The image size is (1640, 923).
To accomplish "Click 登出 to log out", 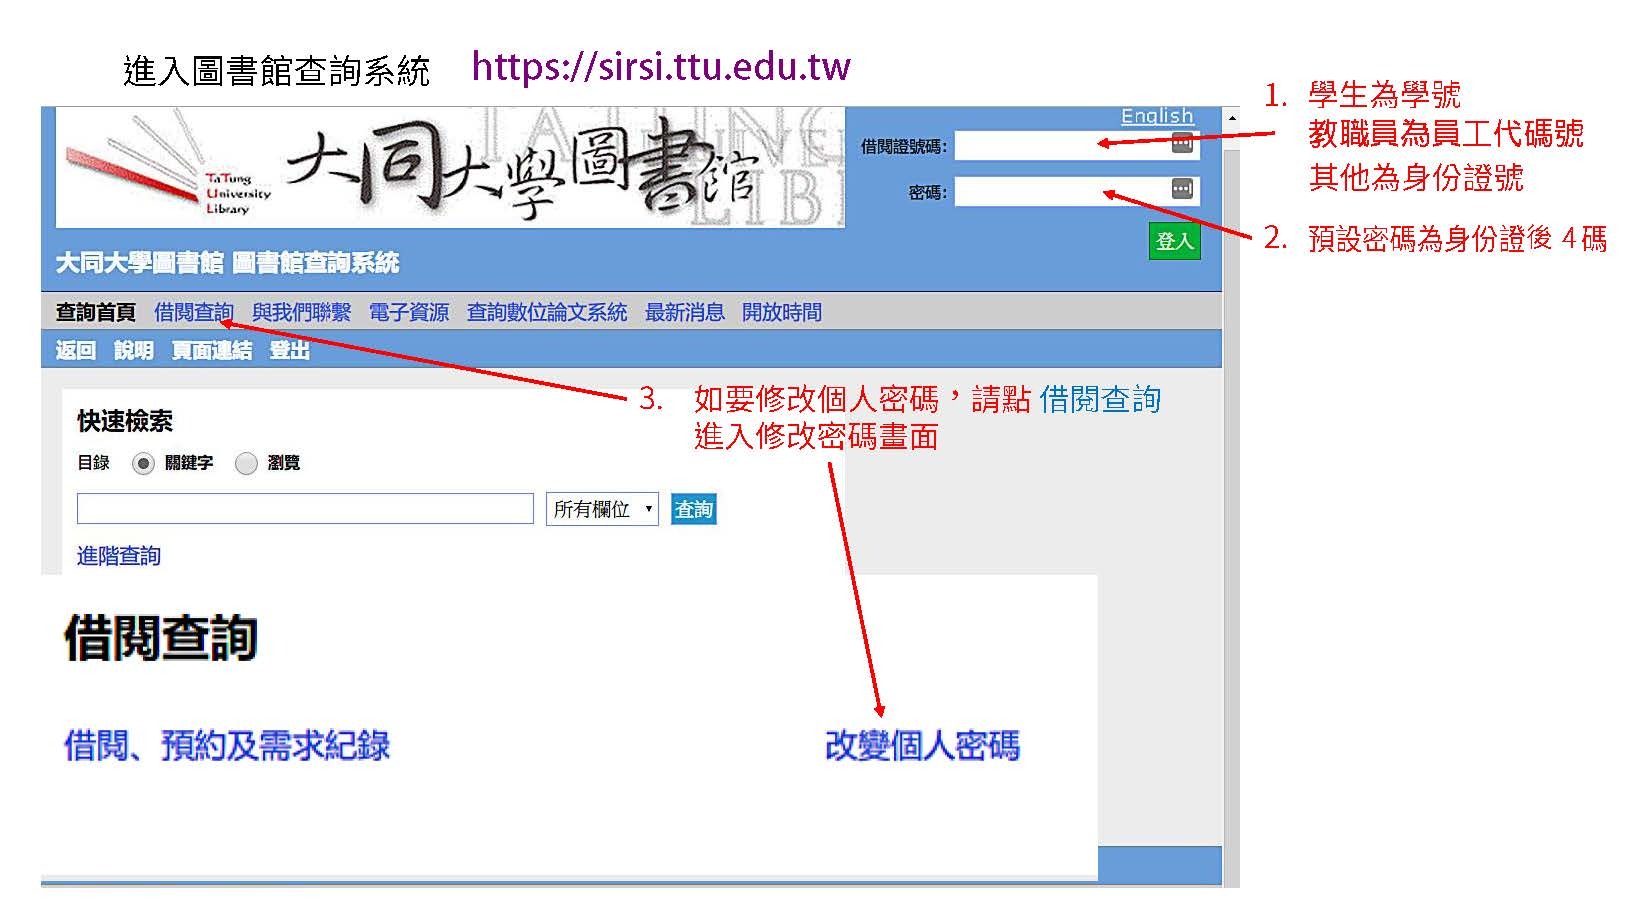I will [x=289, y=350].
